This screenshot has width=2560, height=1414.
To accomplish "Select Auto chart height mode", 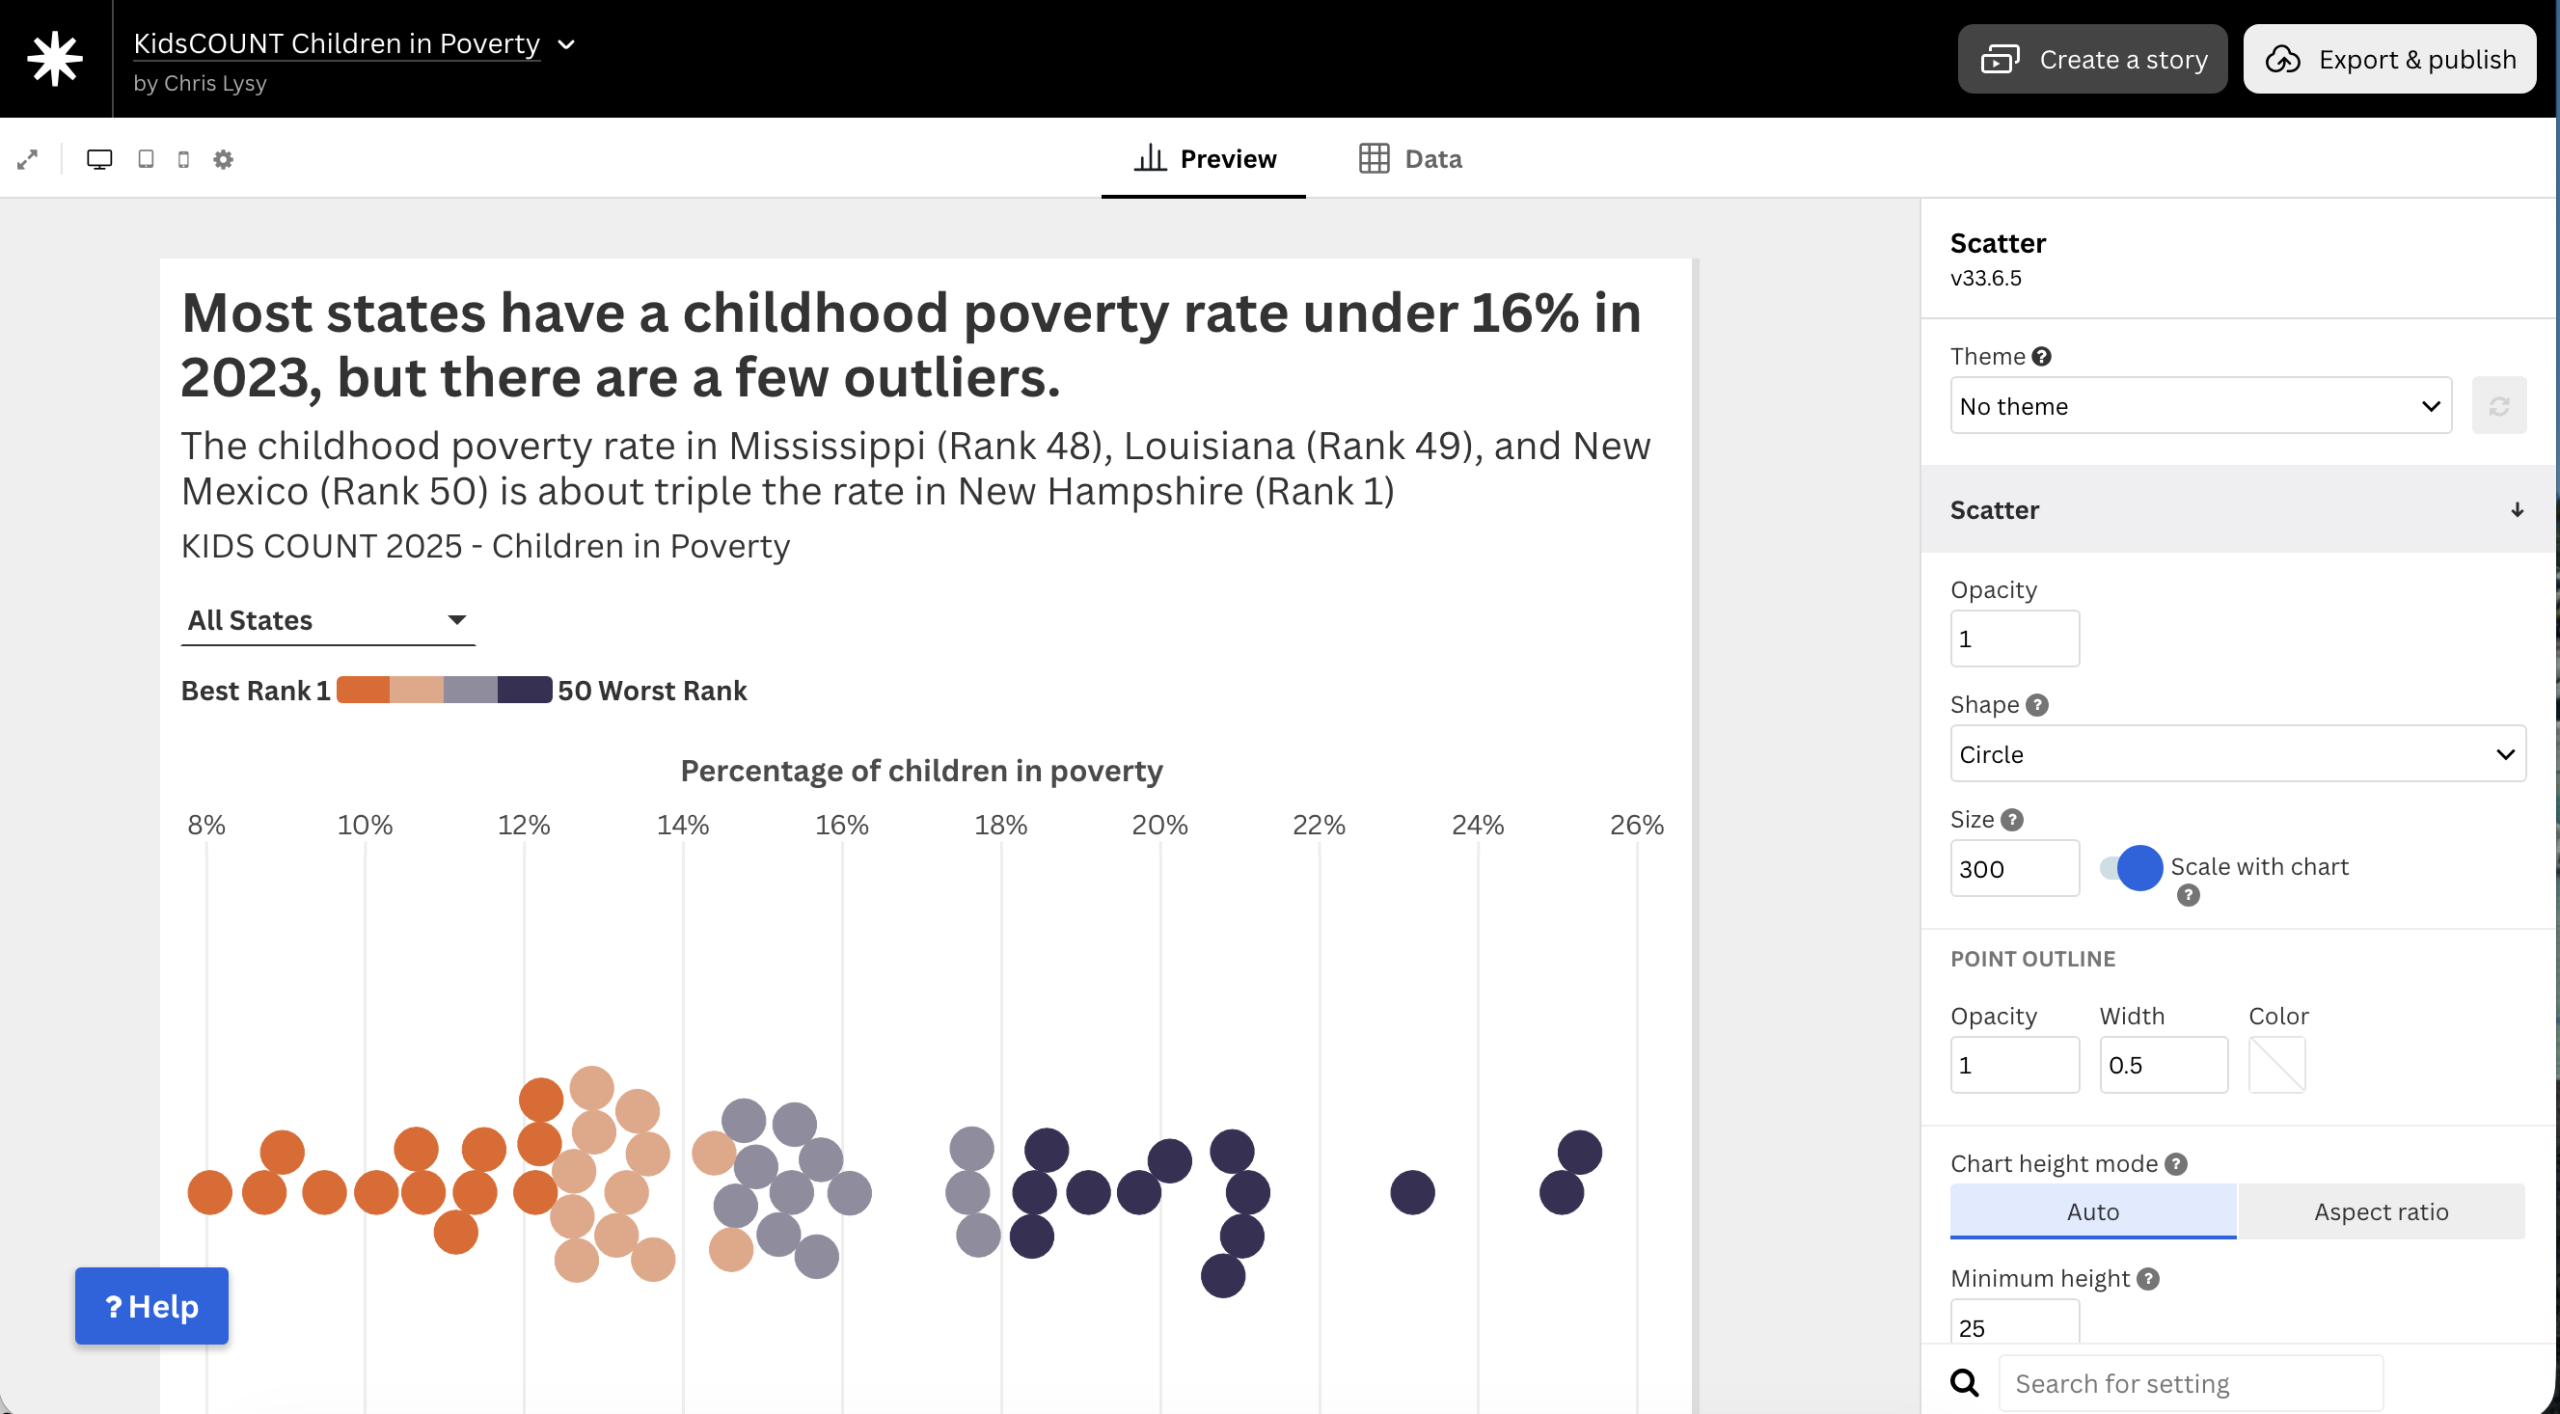I will (x=2092, y=1211).
